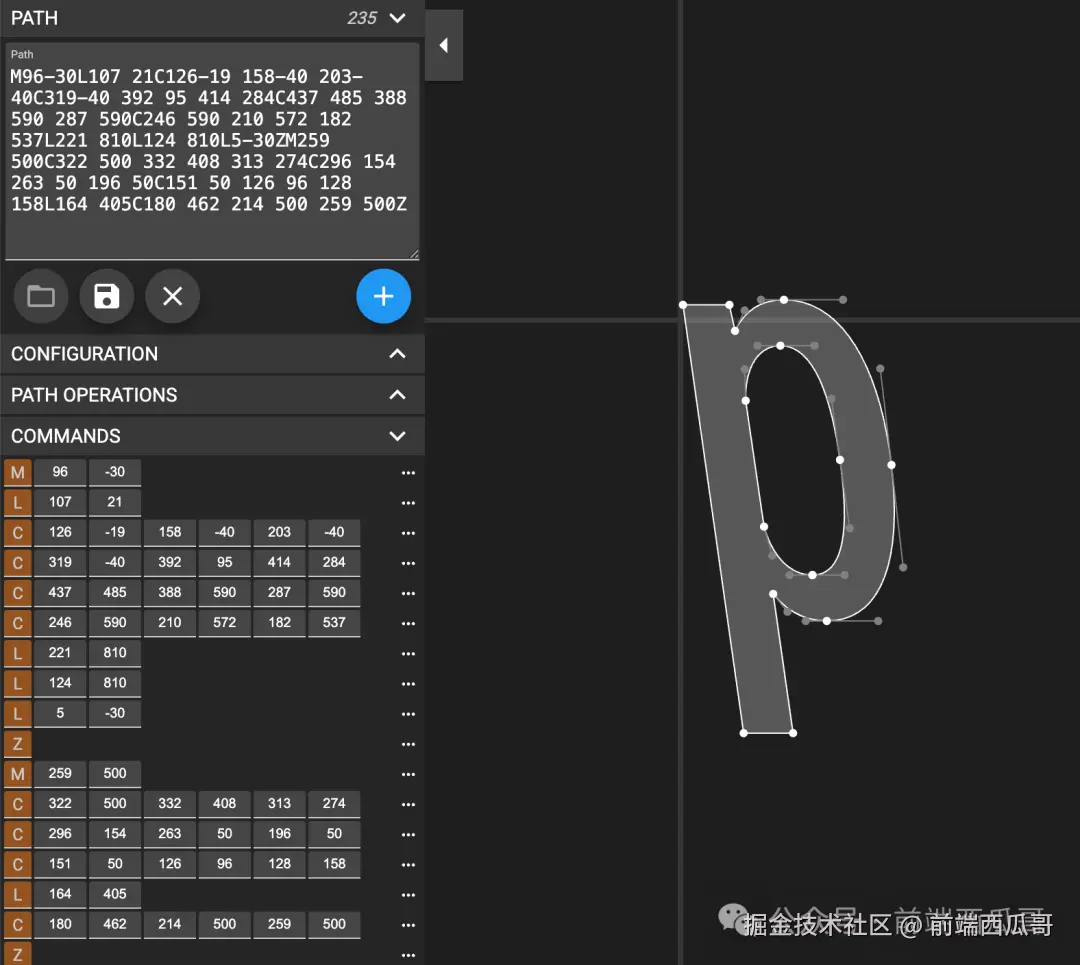Edit the 572 value in fourth C row
Image resolution: width=1080 pixels, height=965 pixels.
pyautogui.click(x=224, y=623)
